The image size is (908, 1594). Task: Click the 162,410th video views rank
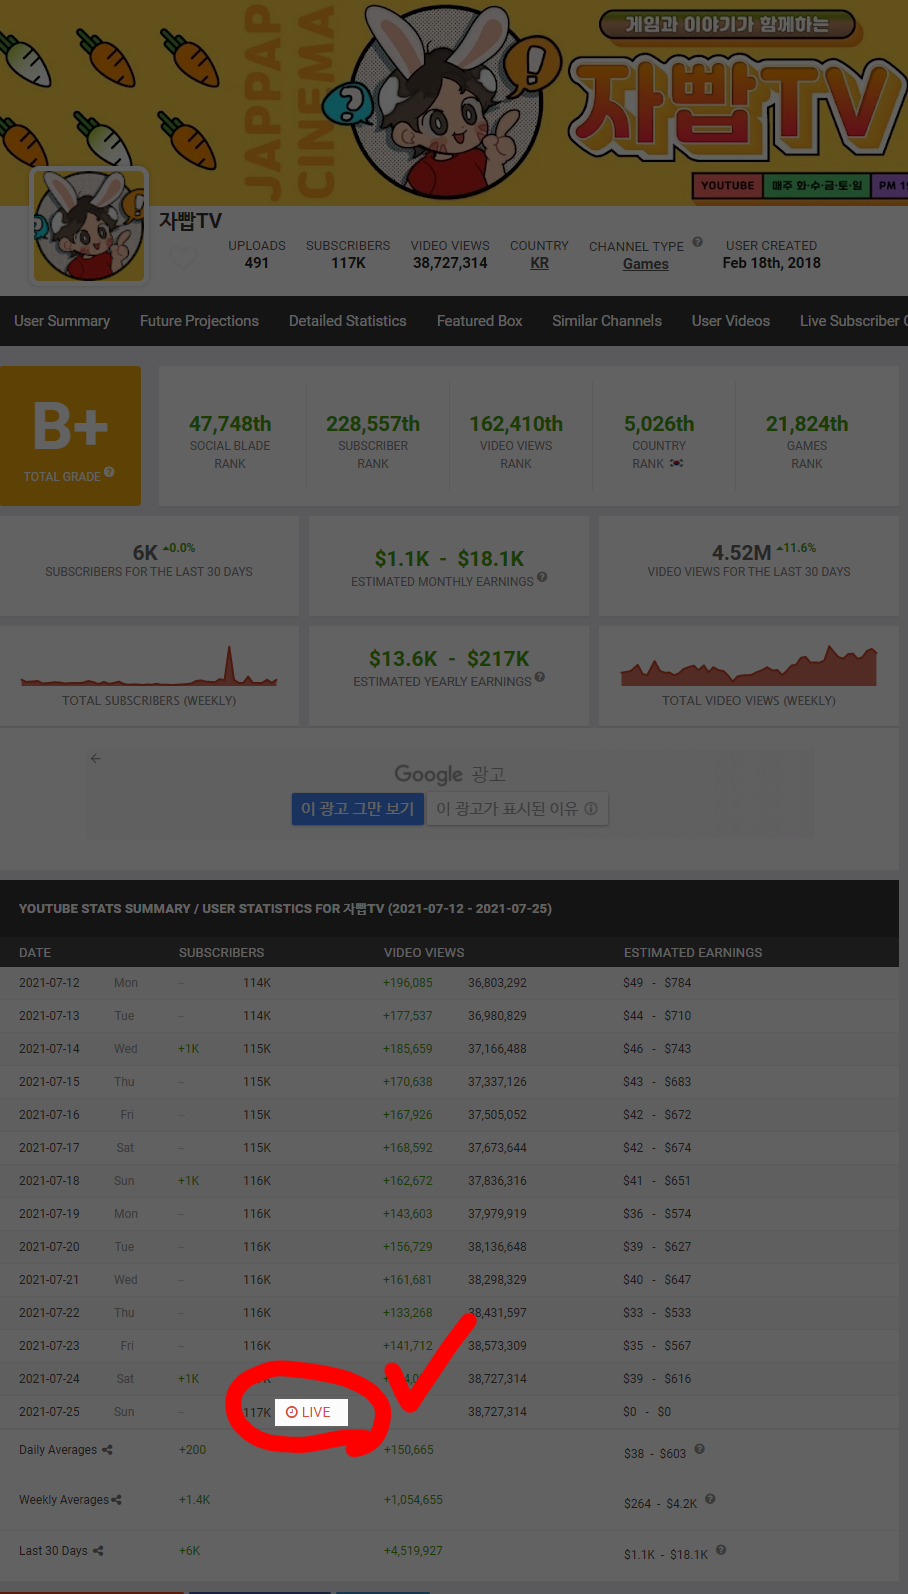click(516, 424)
